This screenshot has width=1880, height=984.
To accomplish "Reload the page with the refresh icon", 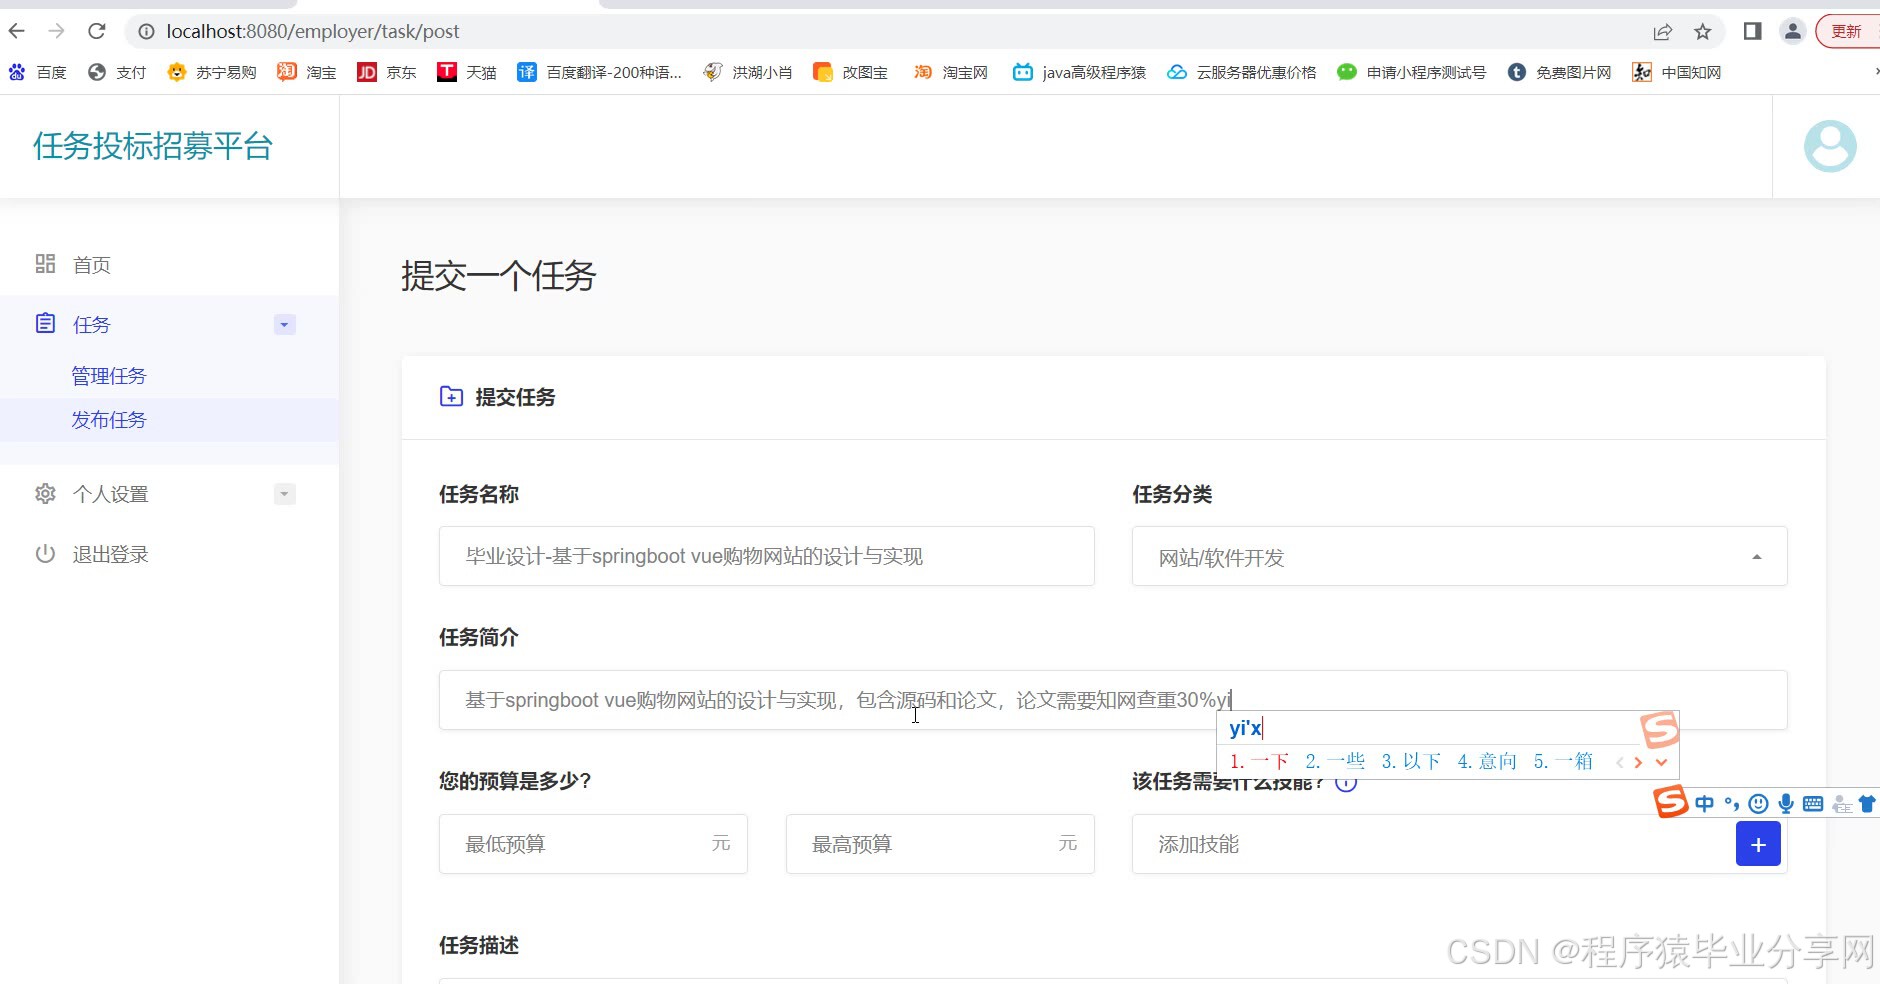I will (96, 31).
